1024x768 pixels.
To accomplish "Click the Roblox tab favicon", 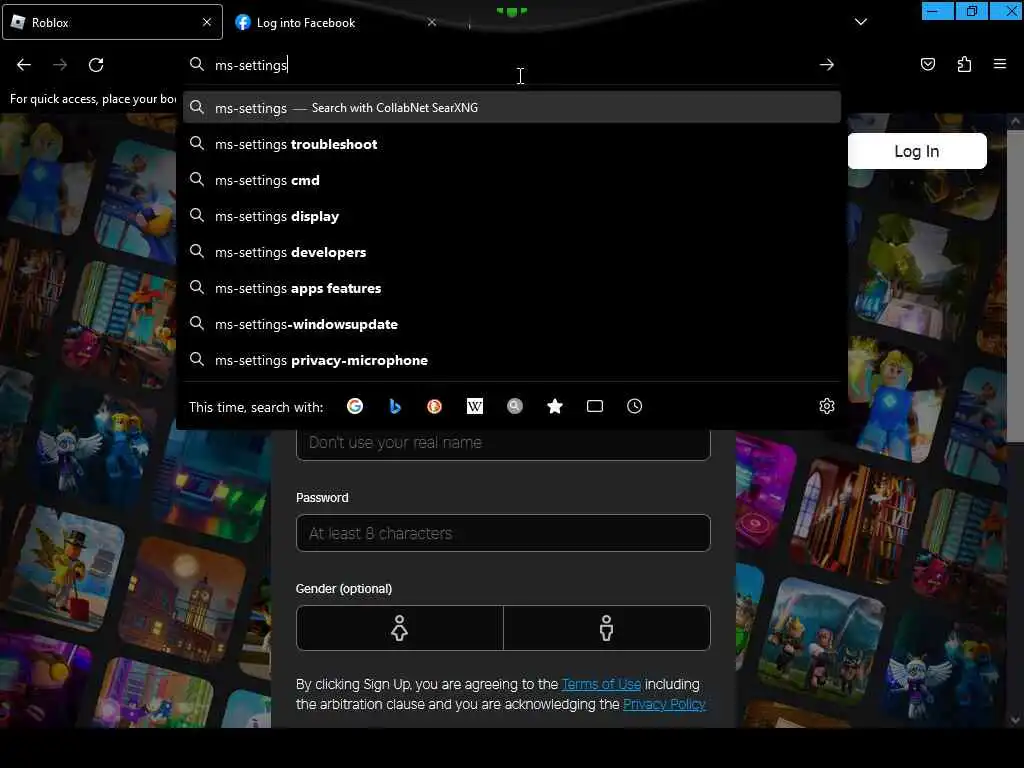I will [18, 22].
